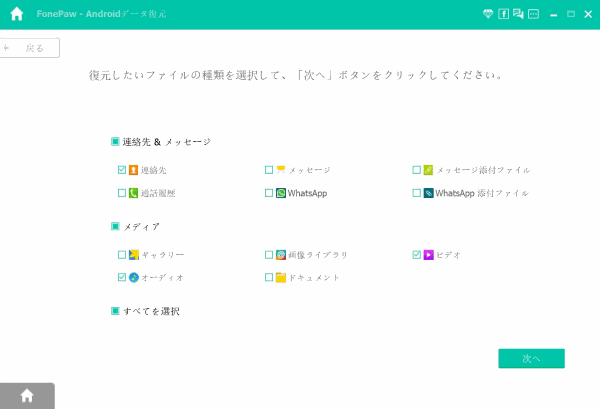Click the blue audio music icon
The height and width of the screenshot is (409, 600).
134,277
